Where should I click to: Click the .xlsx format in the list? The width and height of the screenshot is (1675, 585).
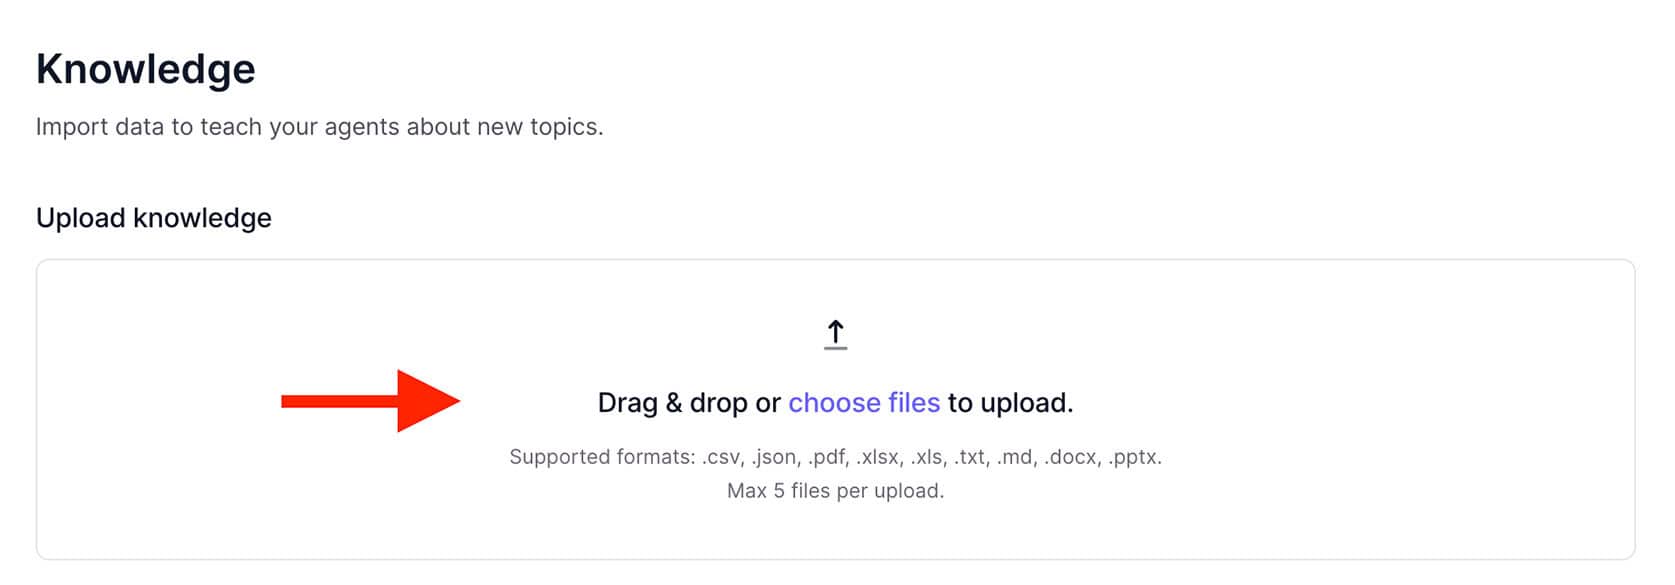click(x=879, y=457)
